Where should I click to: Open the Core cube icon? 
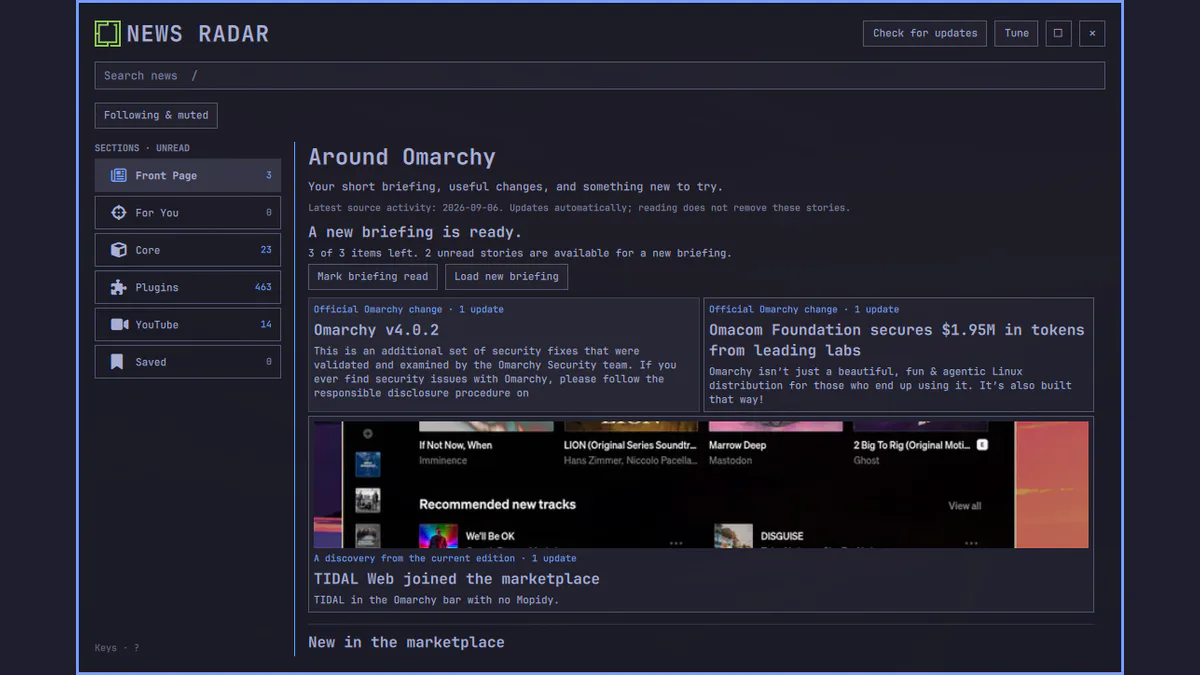[x=118, y=250]
